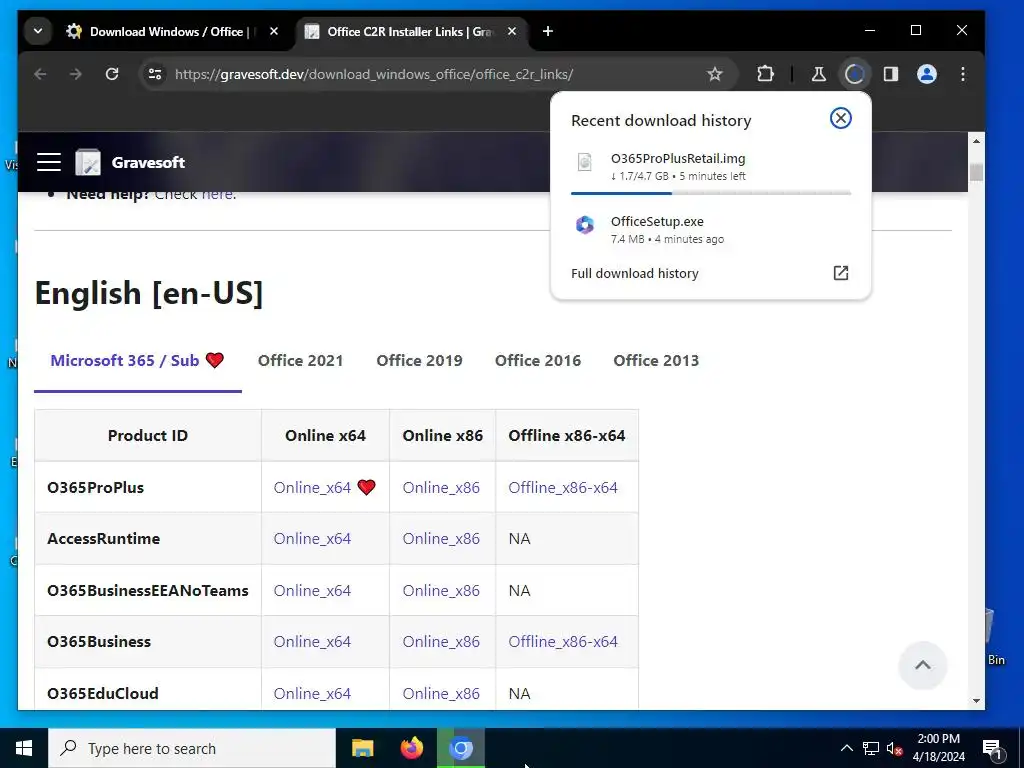Open Chrome three-dot menu
1024x768 pixels.
pos(963,74)
